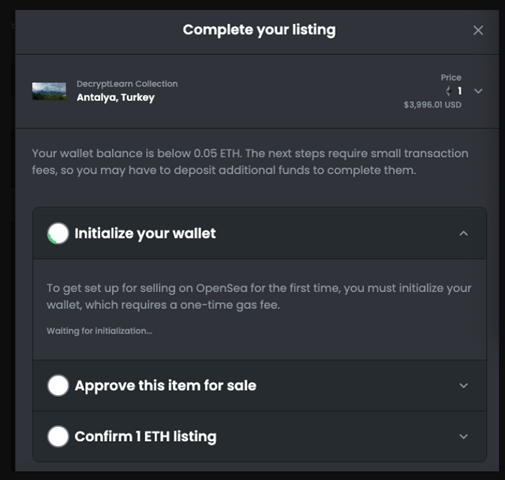Expand the Price details chevron
This screenshot has height=480, width=505.
point(478,91)
